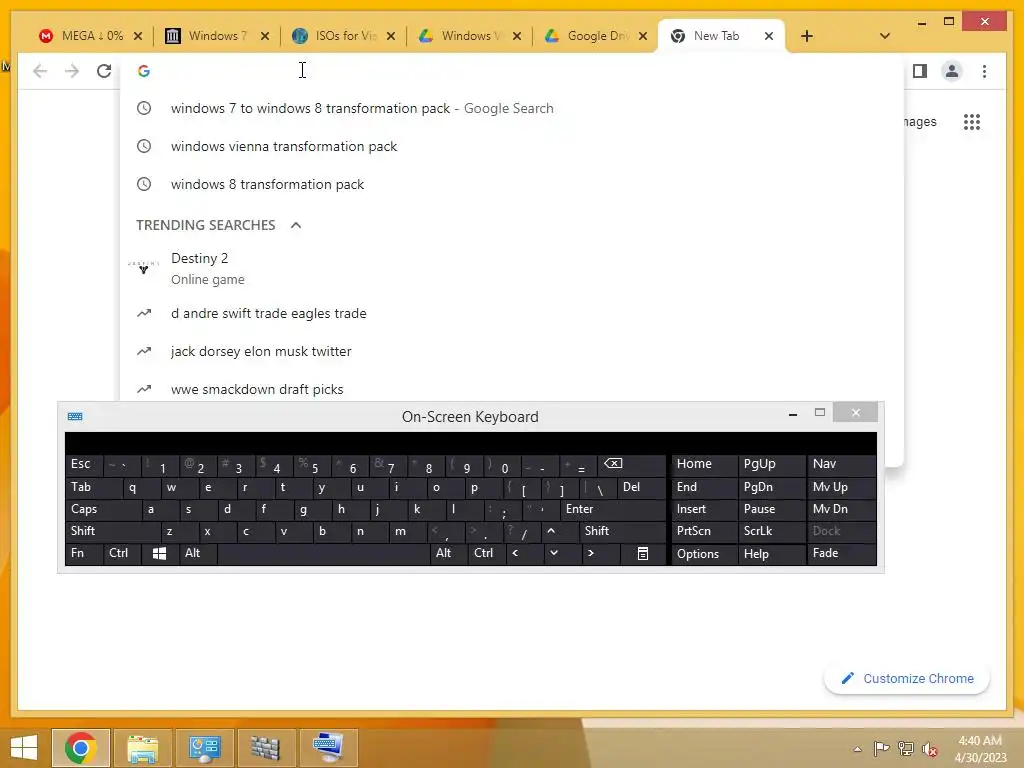Toggle the left Alt key

click(x=197, y=554)
